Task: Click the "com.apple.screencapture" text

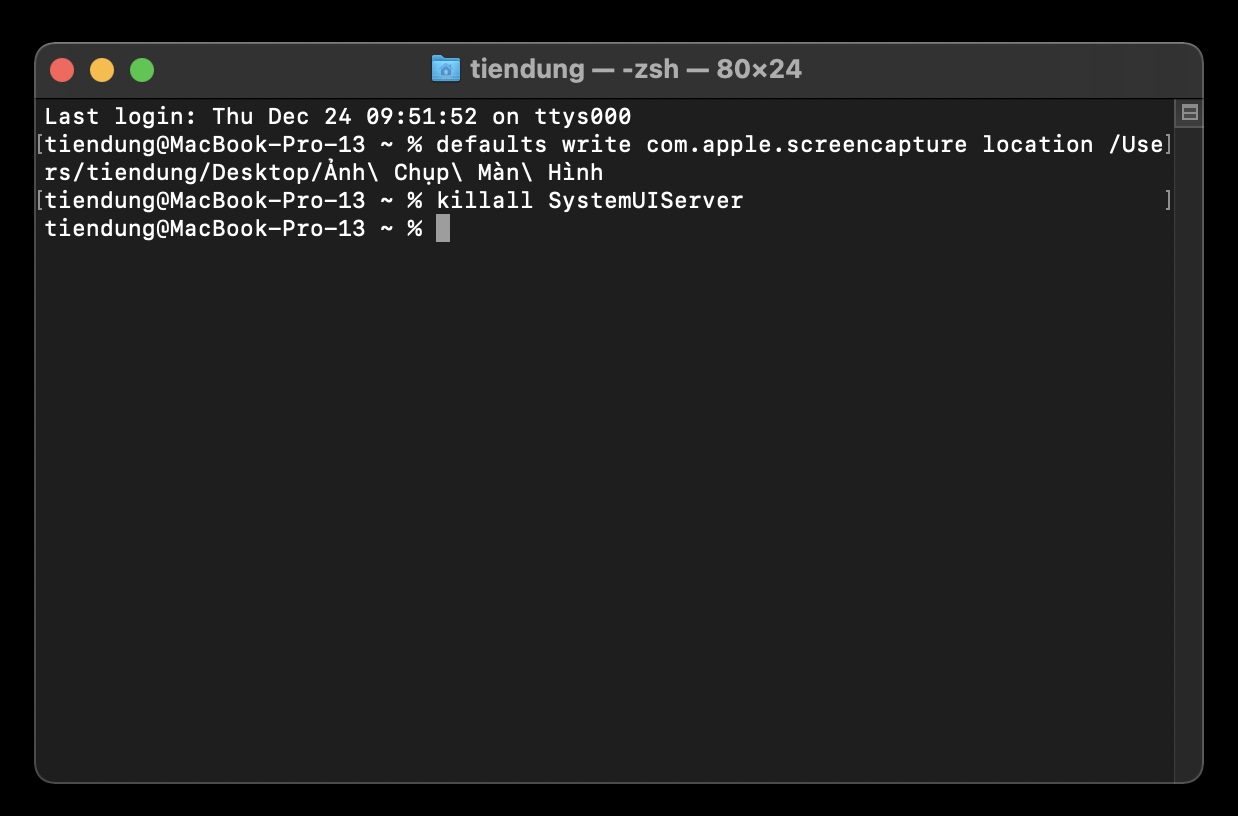Action: 806,145
